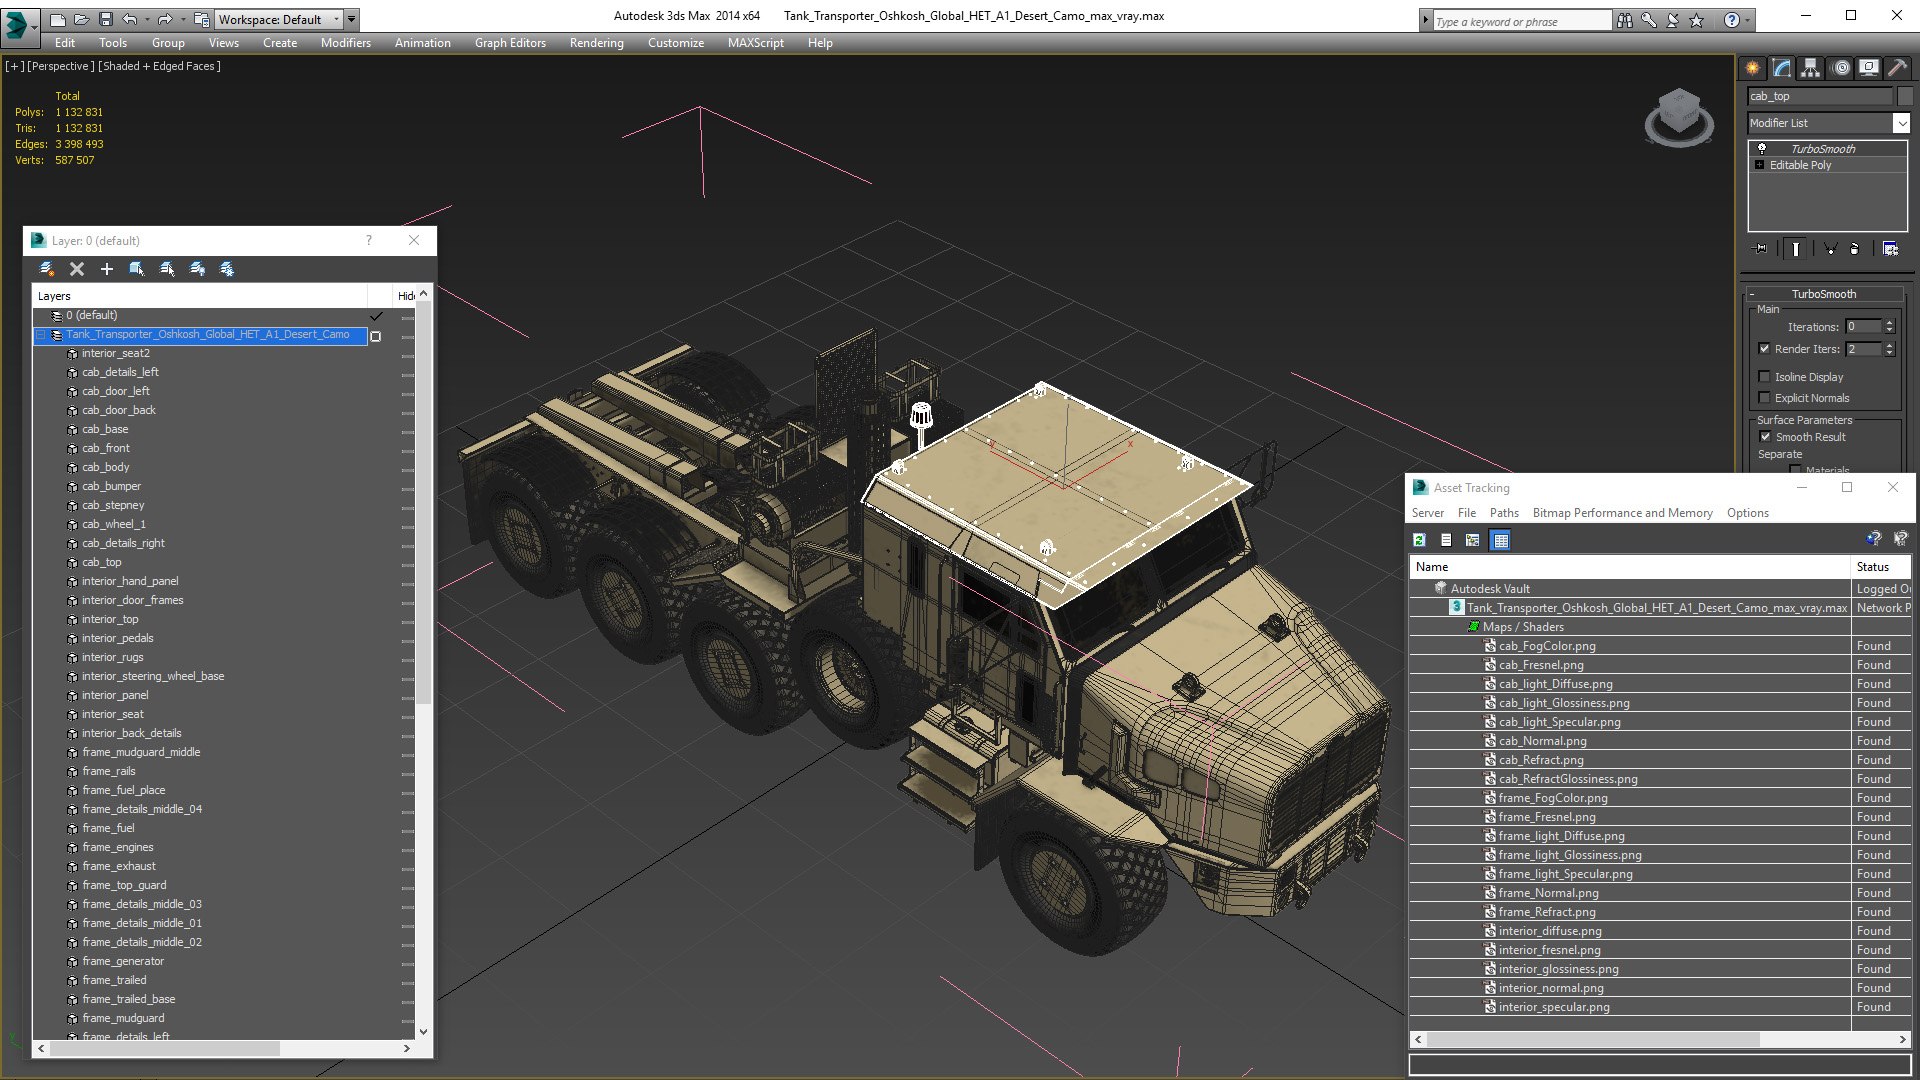
Task: Toggle current layer checkmark for 0 (default)
Action: (376, 315)
